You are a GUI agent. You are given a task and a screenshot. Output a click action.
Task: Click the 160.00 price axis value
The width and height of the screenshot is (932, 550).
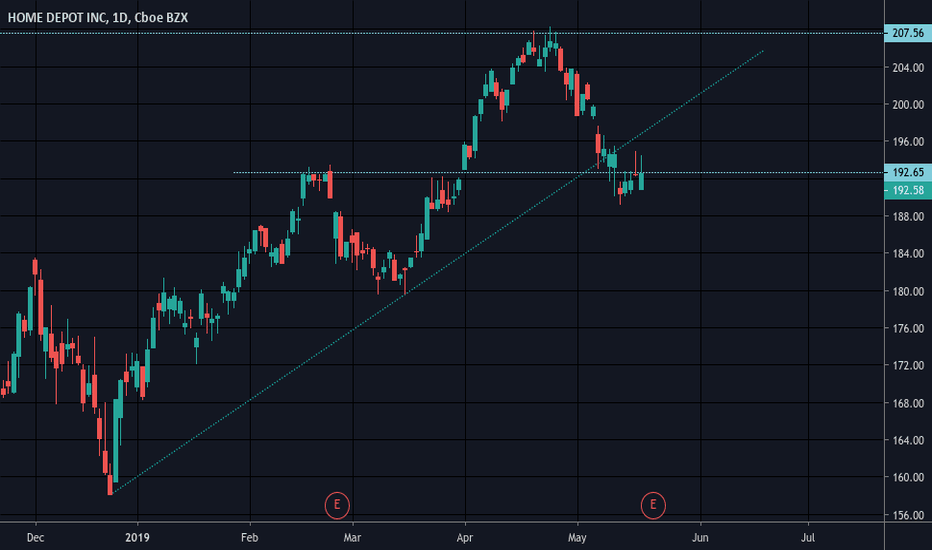pyautogui.click(x=908, y=477)
